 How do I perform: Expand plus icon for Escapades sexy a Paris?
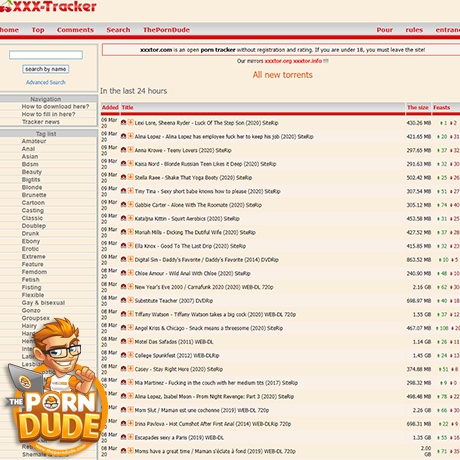[130, 437]
